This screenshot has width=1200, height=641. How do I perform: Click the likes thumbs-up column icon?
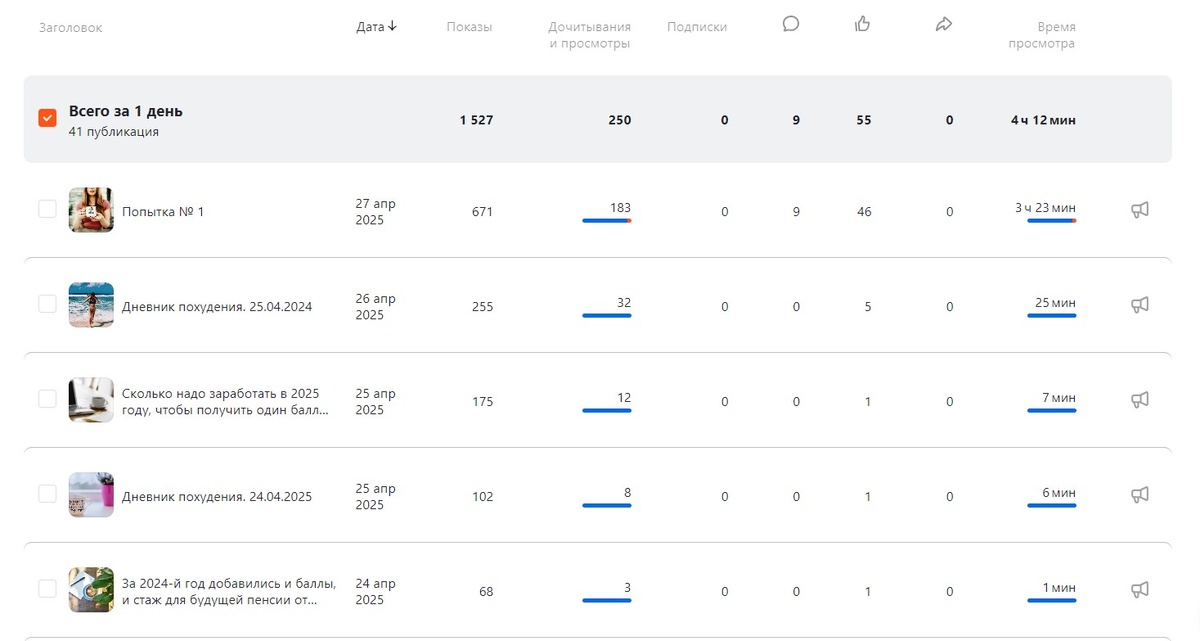coord(863,24)
